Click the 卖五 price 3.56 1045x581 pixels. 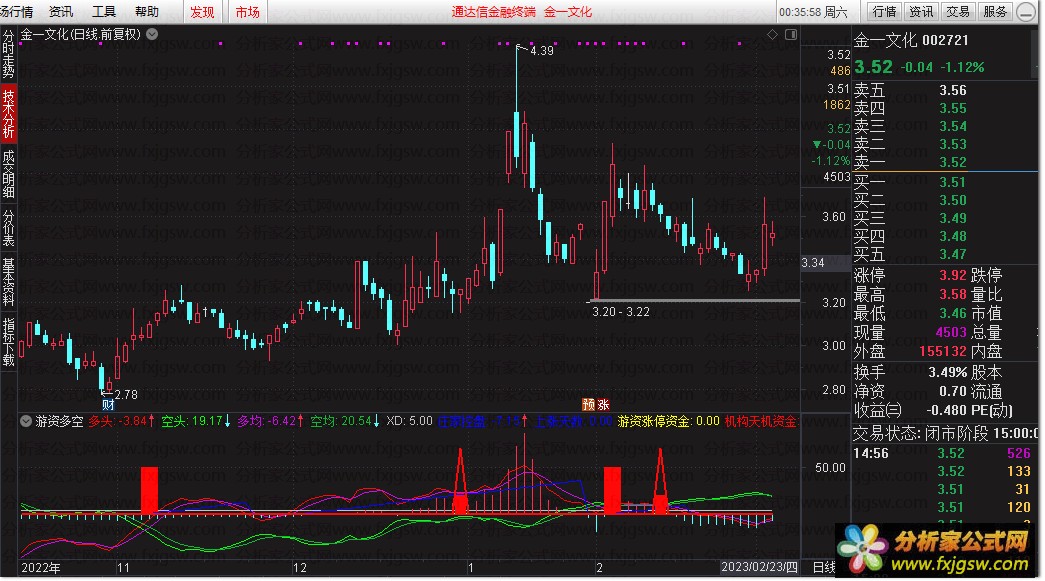(x=953, y=90)
